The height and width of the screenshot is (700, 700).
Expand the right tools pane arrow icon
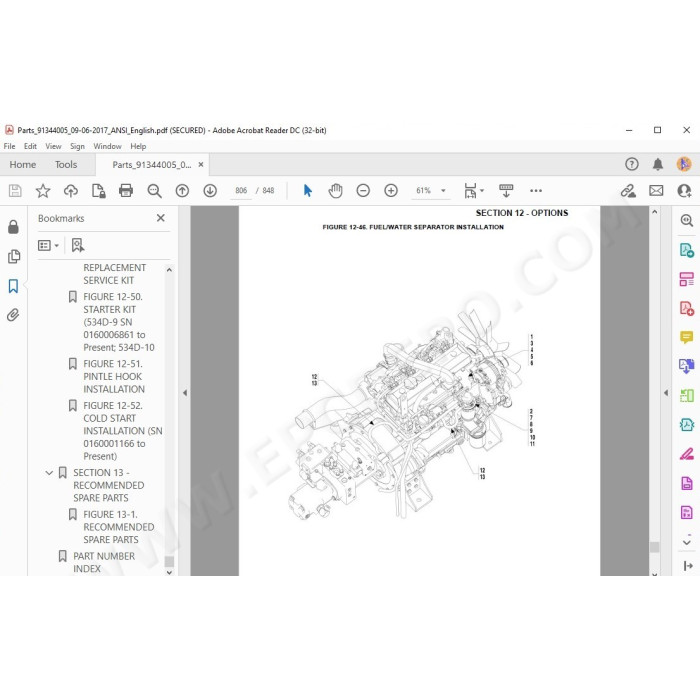coord(688,566)
